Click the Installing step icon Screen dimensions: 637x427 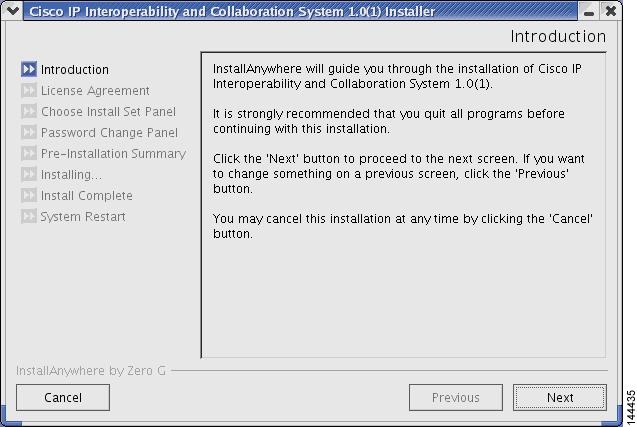click(x=28, y=175)
